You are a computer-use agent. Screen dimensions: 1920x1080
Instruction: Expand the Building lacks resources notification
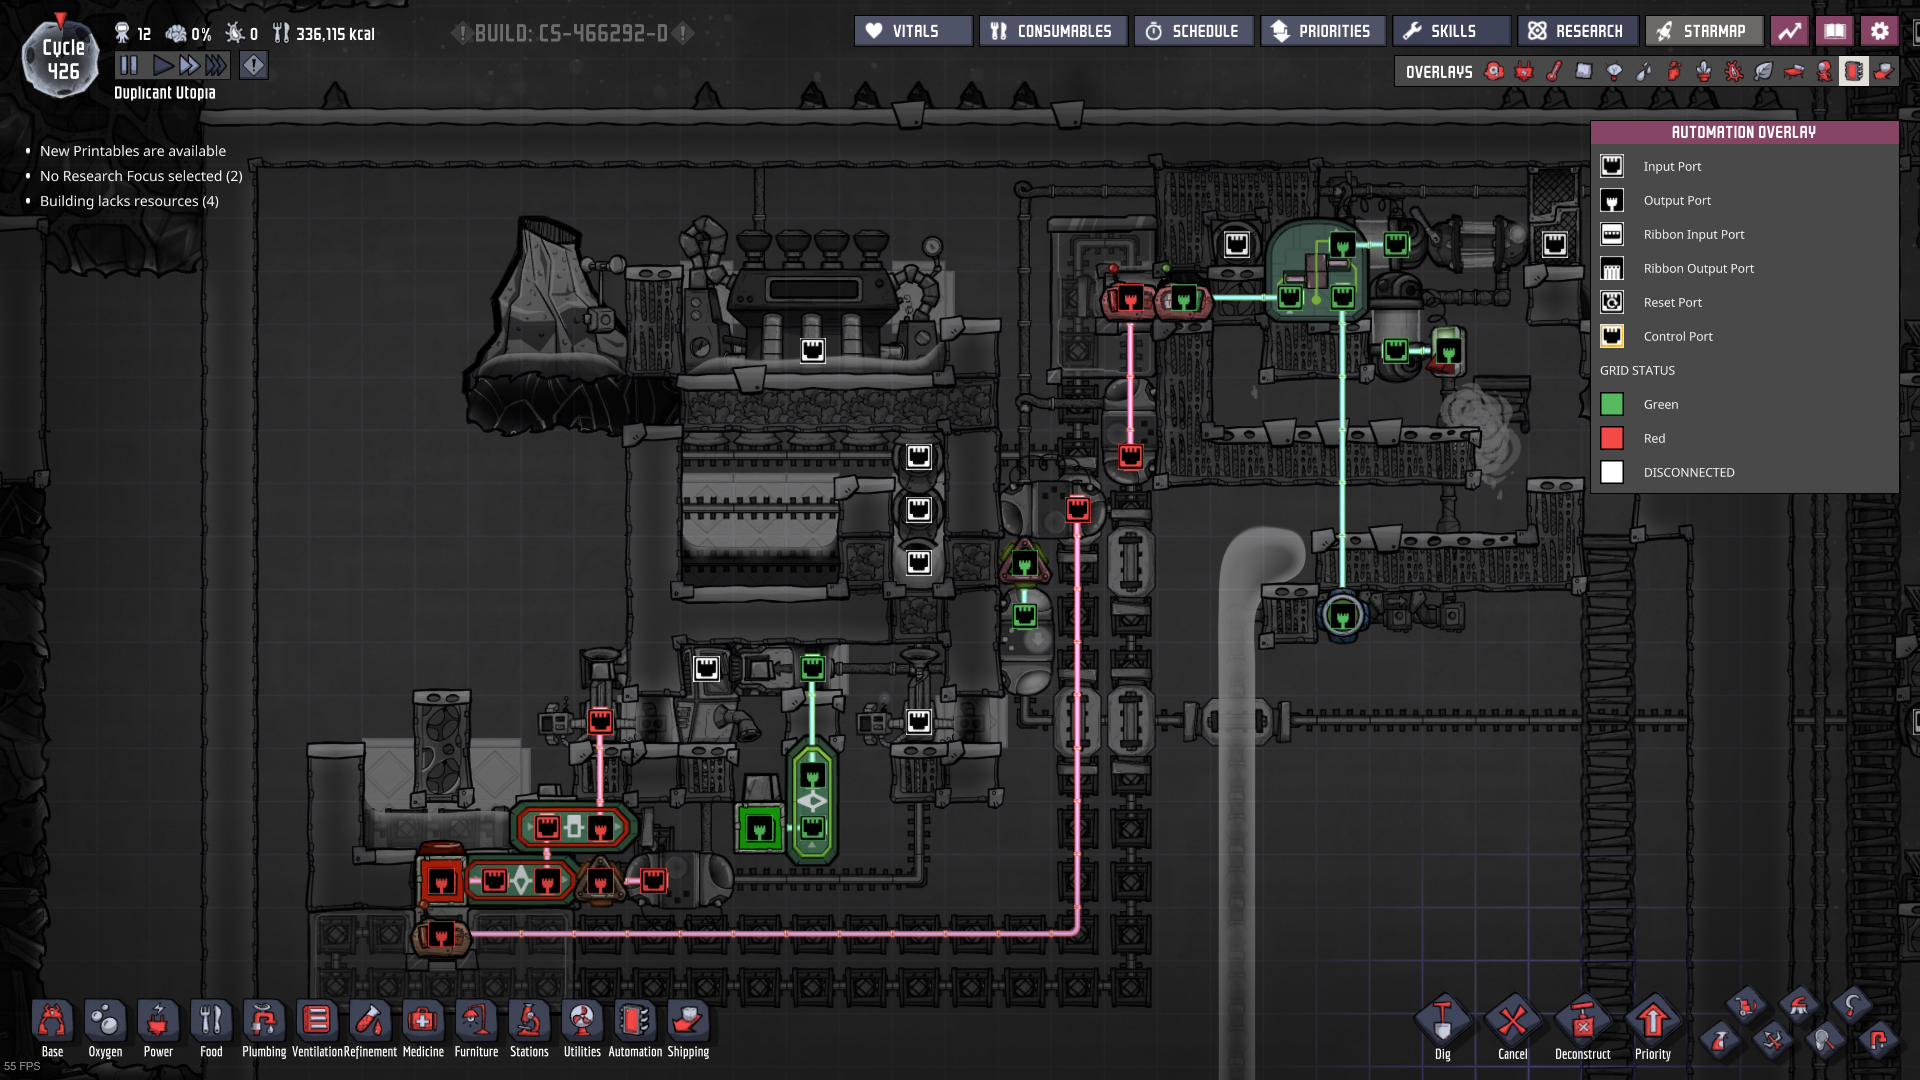(129, 201)
